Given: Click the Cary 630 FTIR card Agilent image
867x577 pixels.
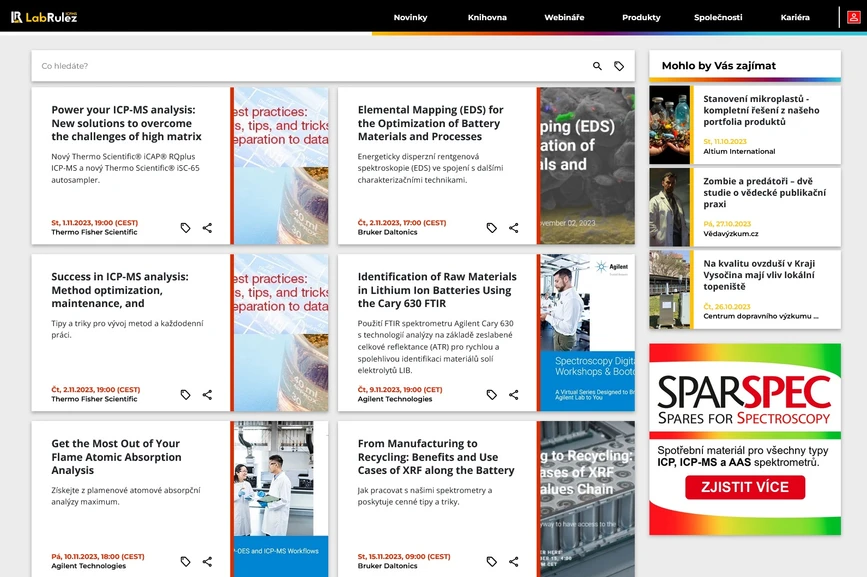Looking at the screenshot, I should click(x=587, y=333).
